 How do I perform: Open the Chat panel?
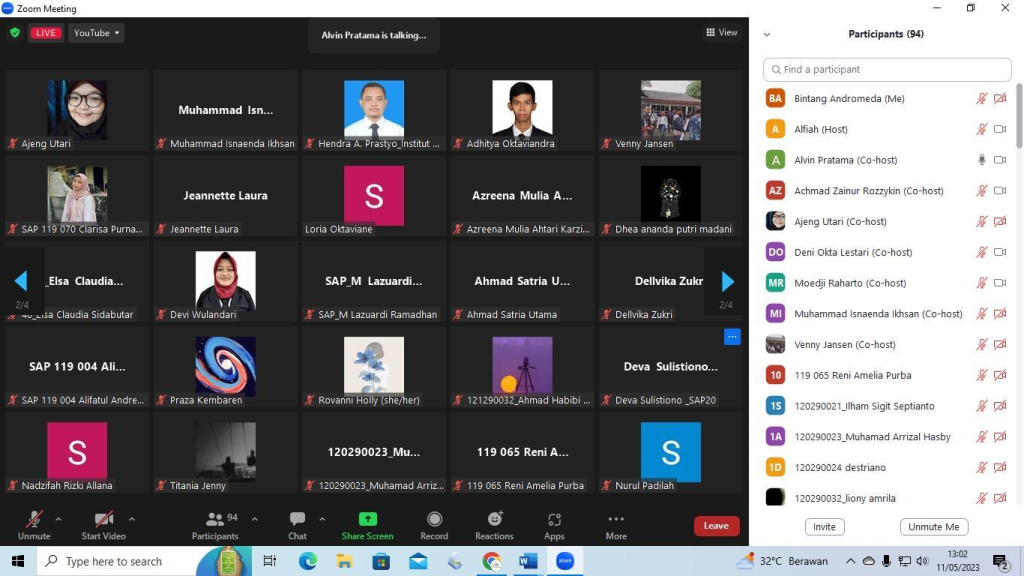coord(297,525)
